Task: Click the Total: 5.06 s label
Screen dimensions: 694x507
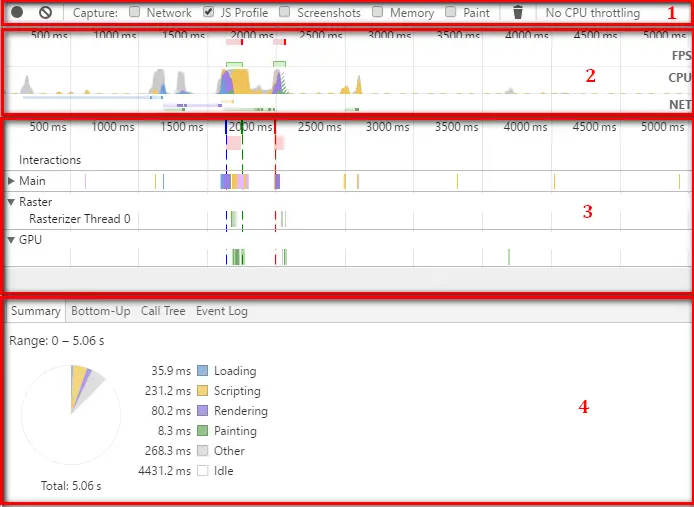Action: 71,486
